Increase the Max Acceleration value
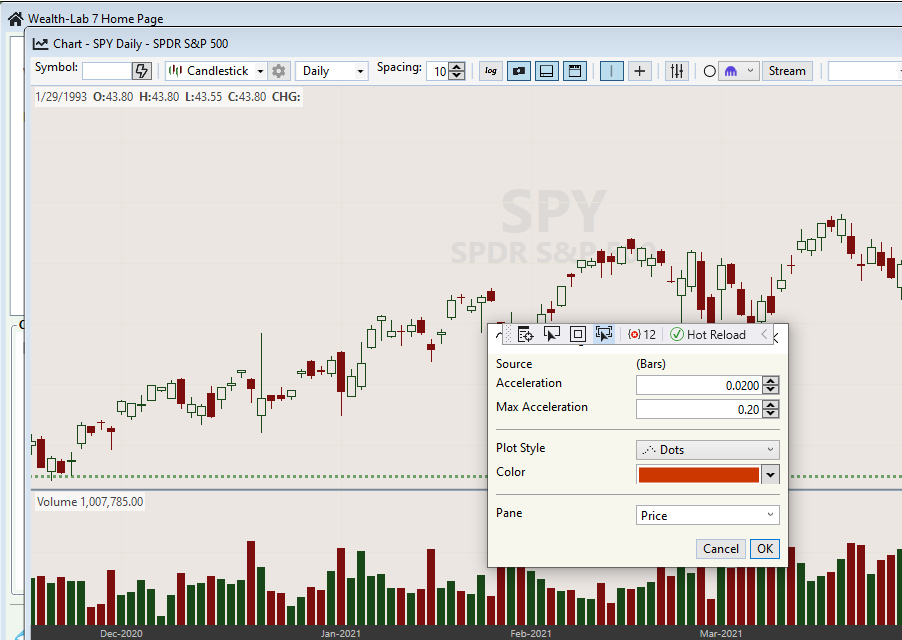 771,405
